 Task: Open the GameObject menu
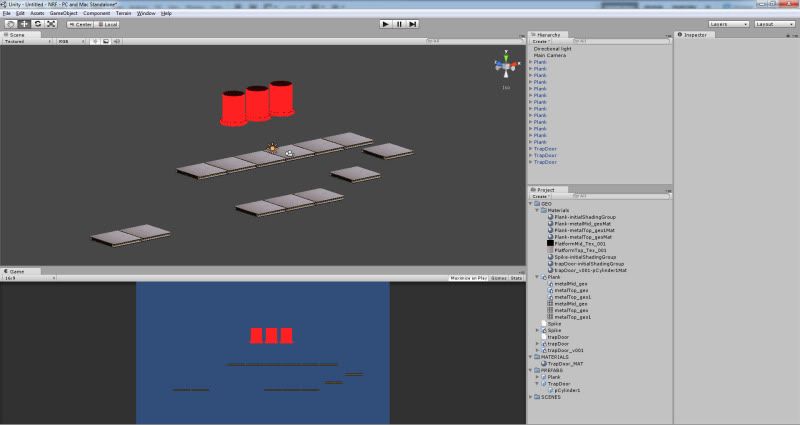63,13
